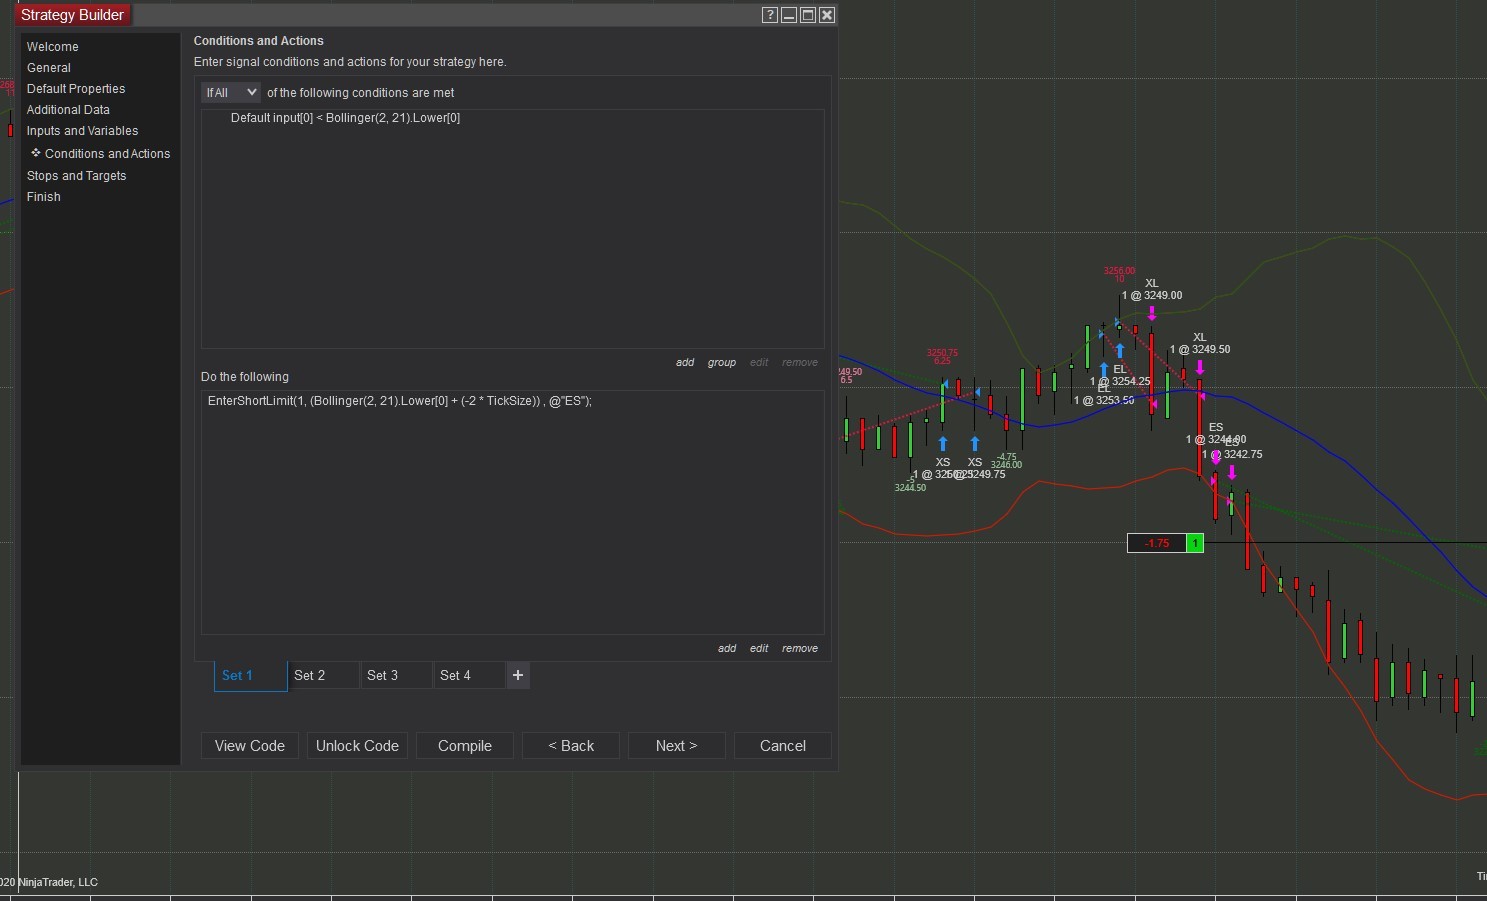
Task: Click the Unlock Code button
Action: [357, 746]
